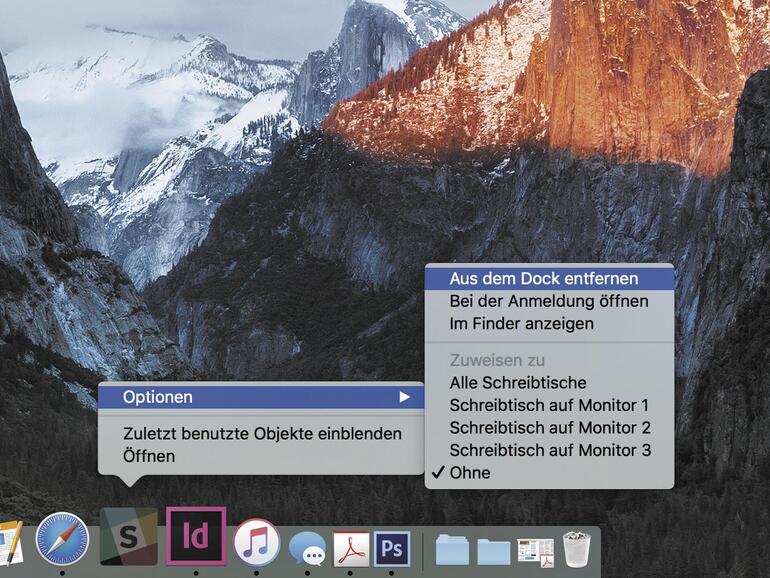Open the Trash in the Dock
Image resolution: width=770 pixels, height=578 pixels.
pos(577,548)
